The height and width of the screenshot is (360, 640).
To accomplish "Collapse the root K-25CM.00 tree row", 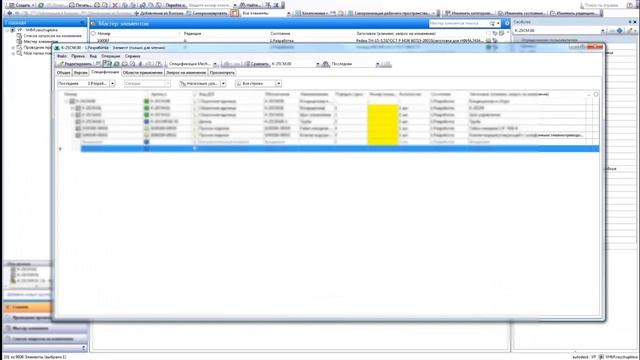I will tap(66, 101).
